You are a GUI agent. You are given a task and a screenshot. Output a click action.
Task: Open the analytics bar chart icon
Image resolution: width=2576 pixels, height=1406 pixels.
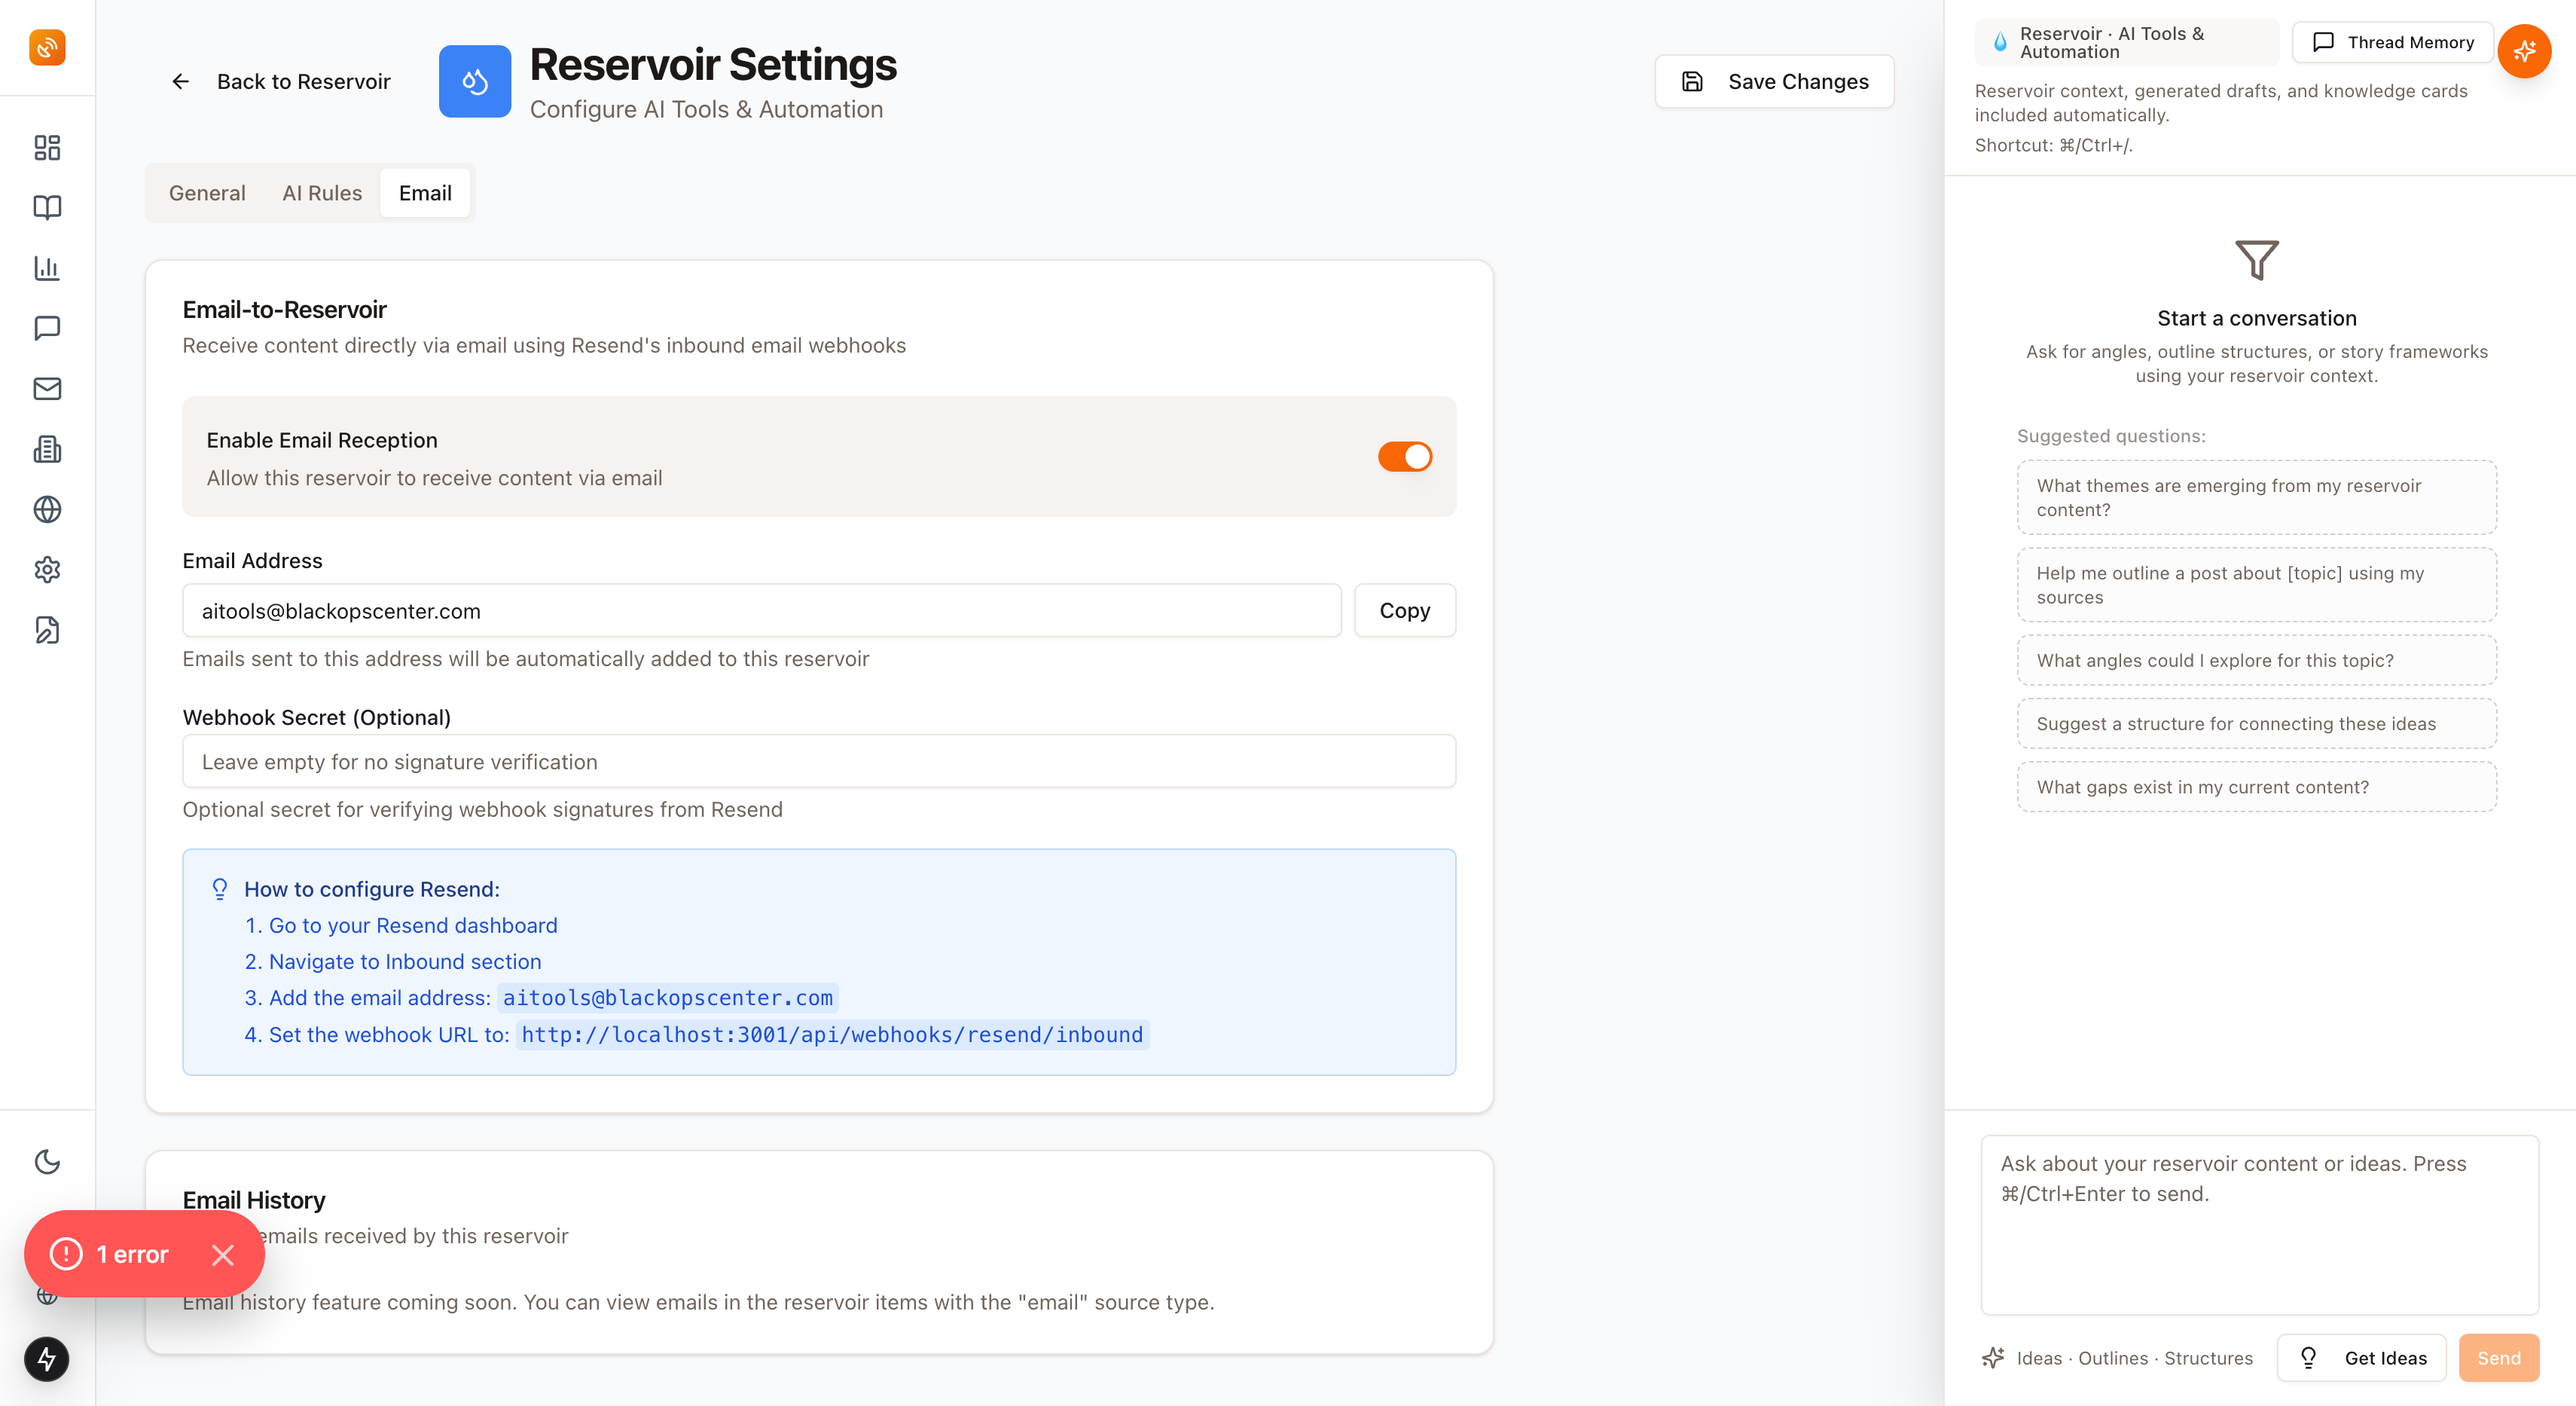point(46,268)
